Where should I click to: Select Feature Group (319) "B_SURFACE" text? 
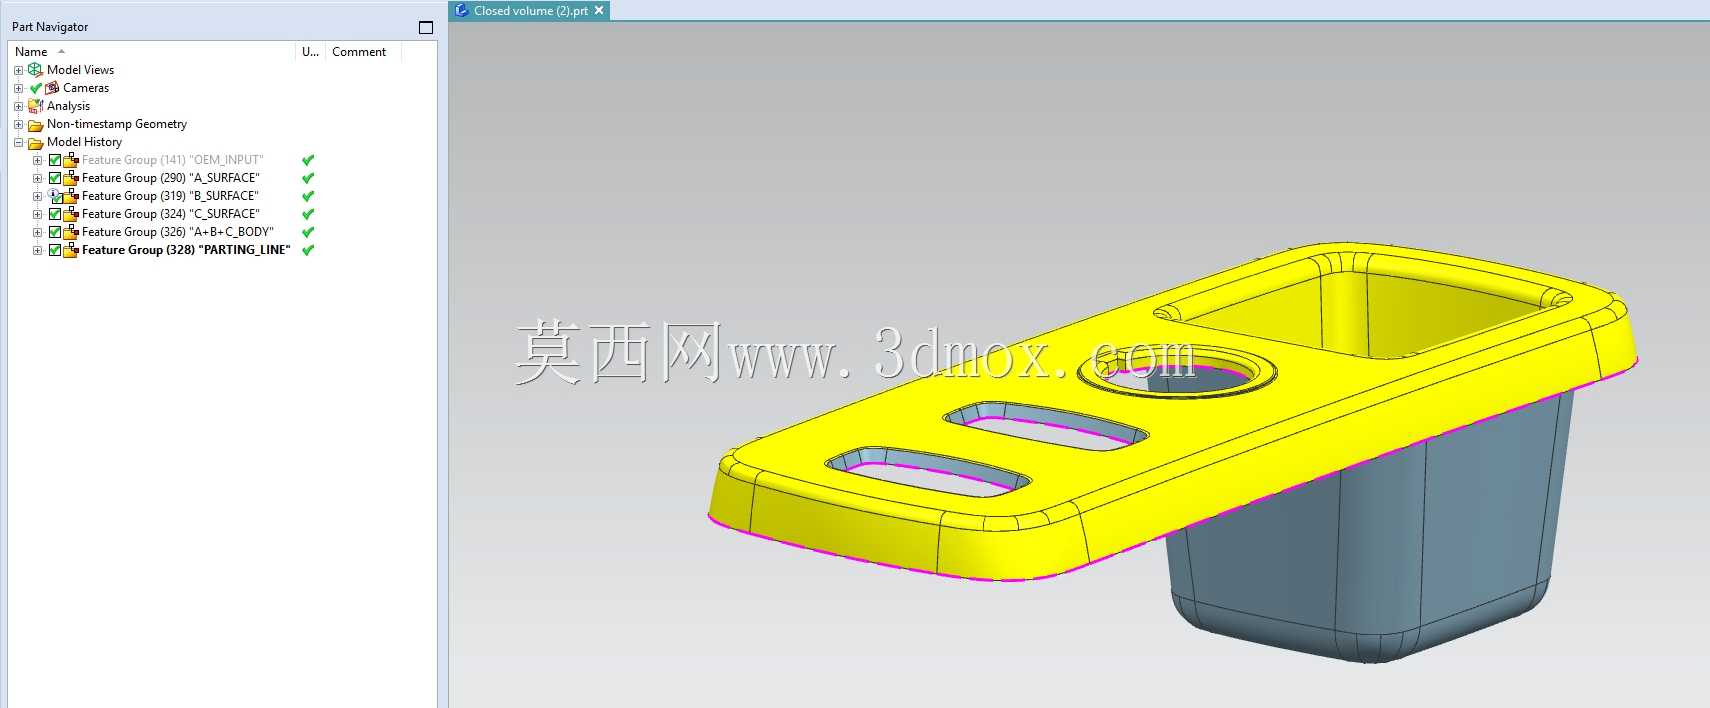[x=170, y=196]
